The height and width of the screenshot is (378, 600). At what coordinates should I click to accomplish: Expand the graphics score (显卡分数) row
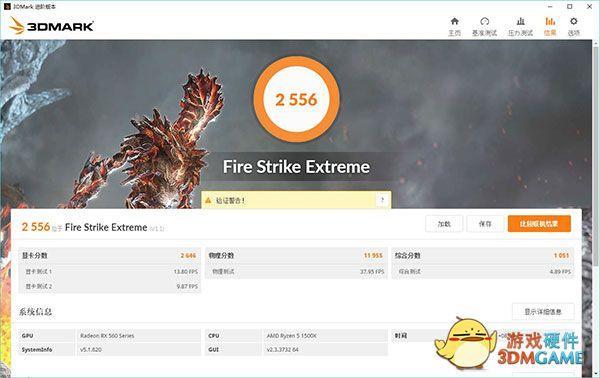point(109,256)
